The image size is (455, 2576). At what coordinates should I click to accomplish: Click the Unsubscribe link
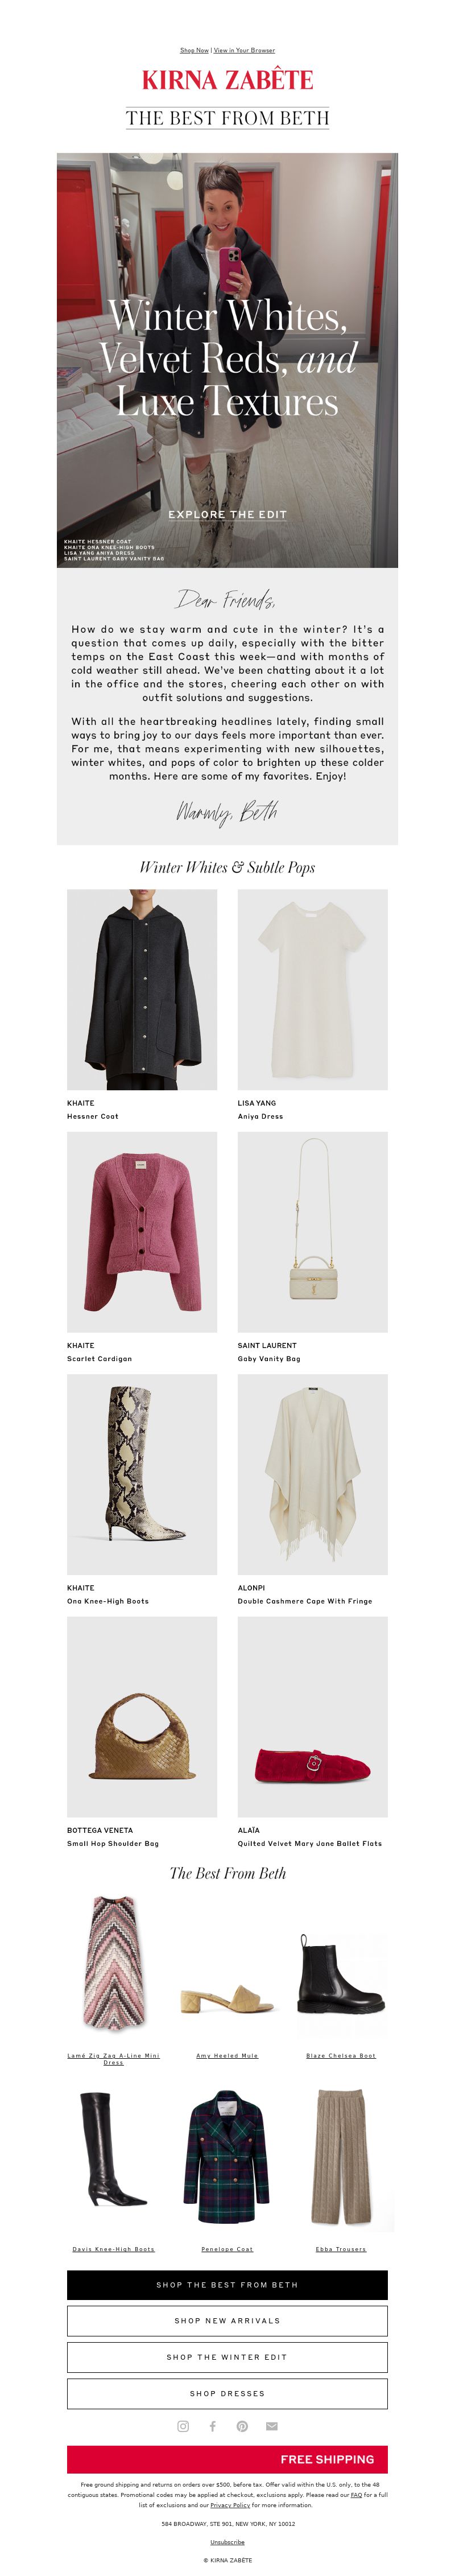click(227, 2541)
